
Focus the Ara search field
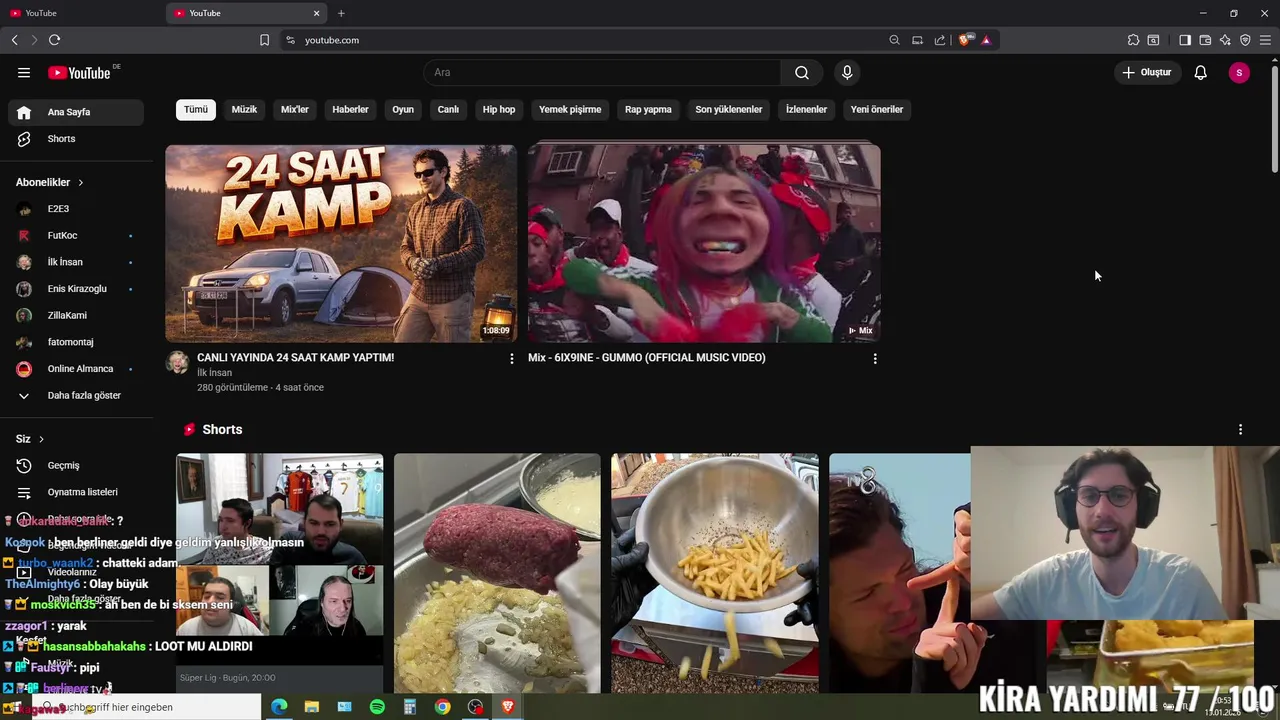coord(602,72)
